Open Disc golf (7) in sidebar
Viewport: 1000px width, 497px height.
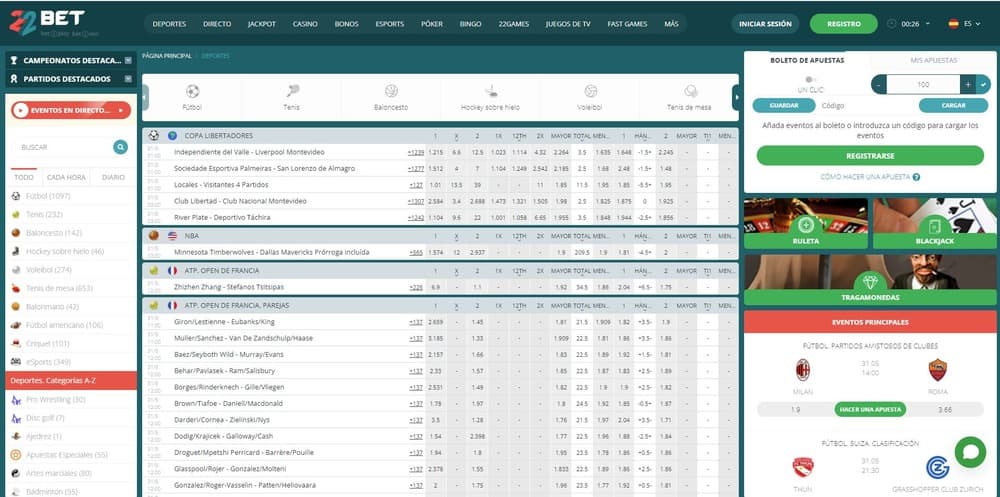(x=45, y=418)
